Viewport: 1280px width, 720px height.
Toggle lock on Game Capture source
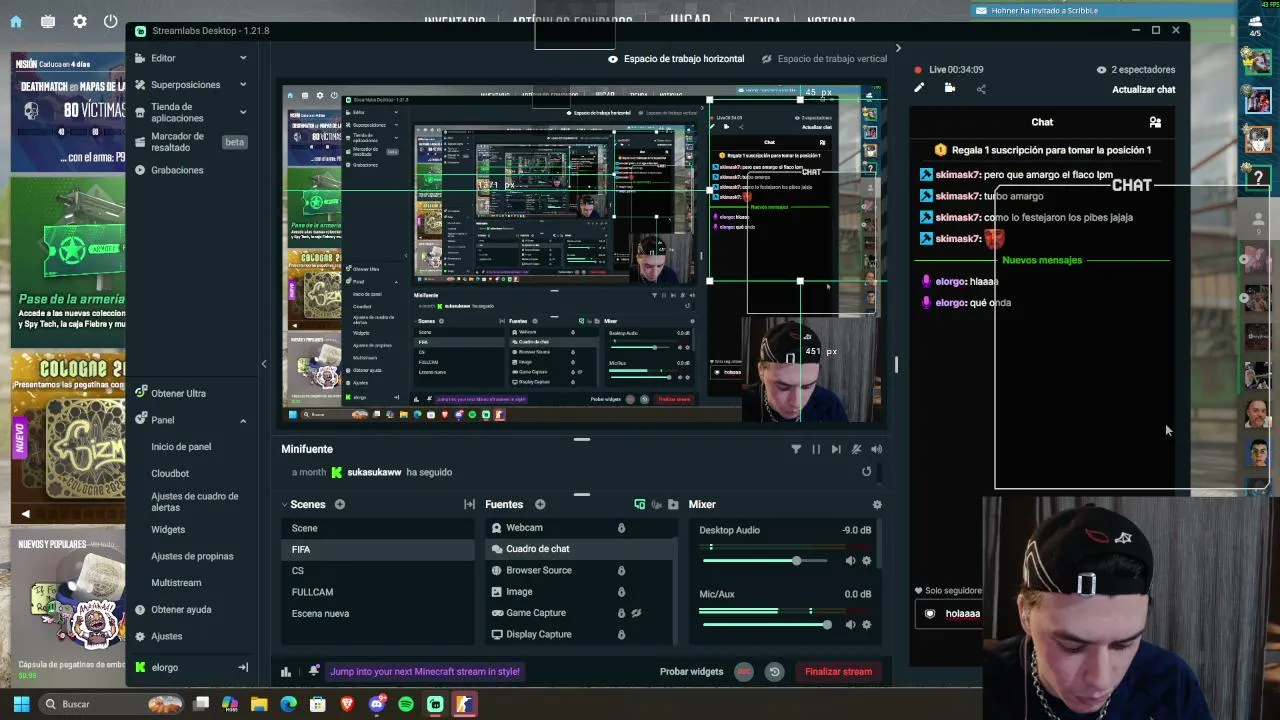pos(621,613)
